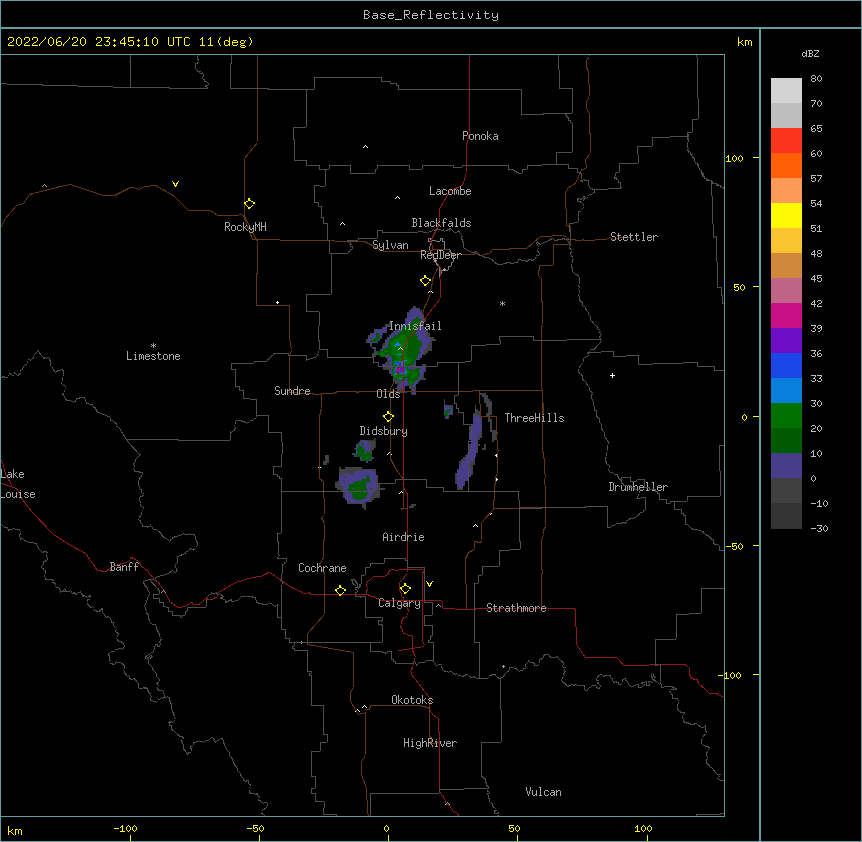The width and height of the screenshot is (862, 842).
Task: Click the Okotoks town label
Action: tap(412, 700)
